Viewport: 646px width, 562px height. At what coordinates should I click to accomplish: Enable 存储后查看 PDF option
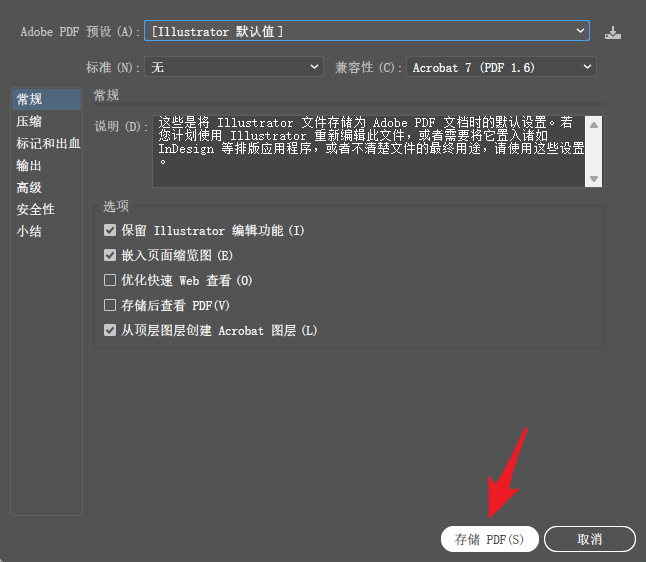pos(110,305)
